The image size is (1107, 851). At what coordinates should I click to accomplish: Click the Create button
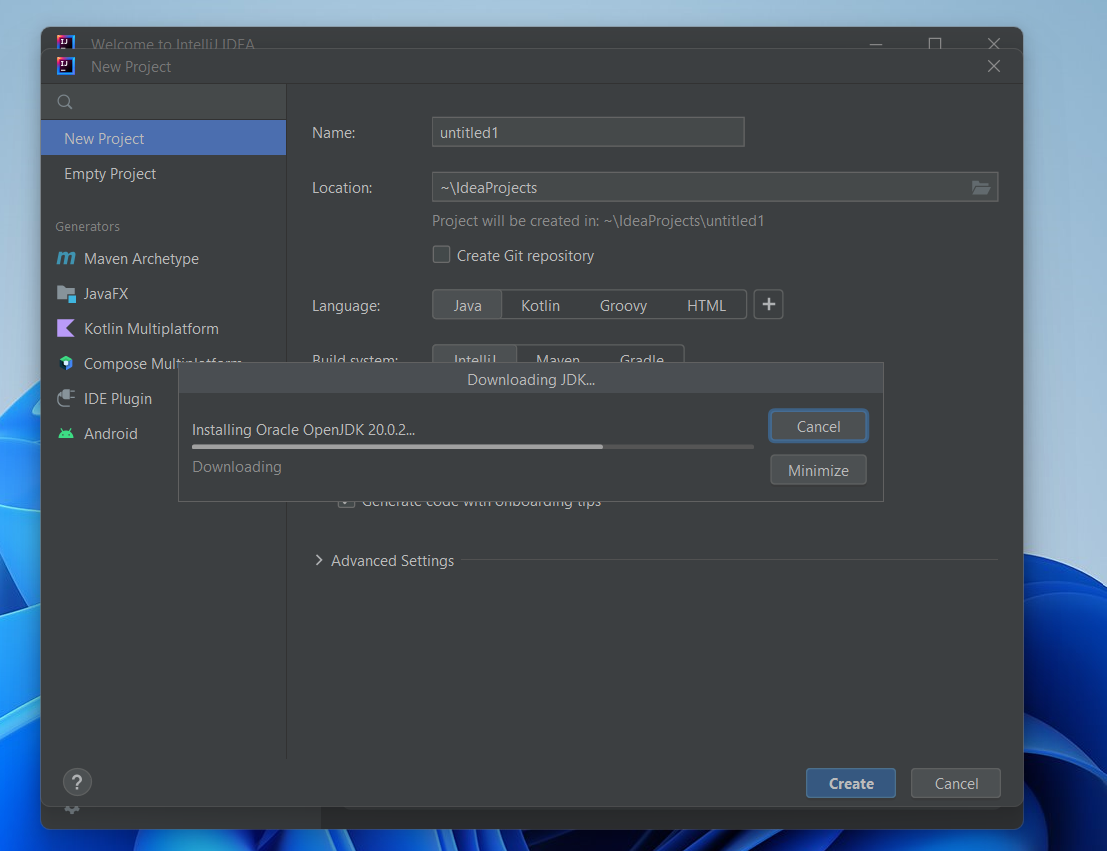851,783
